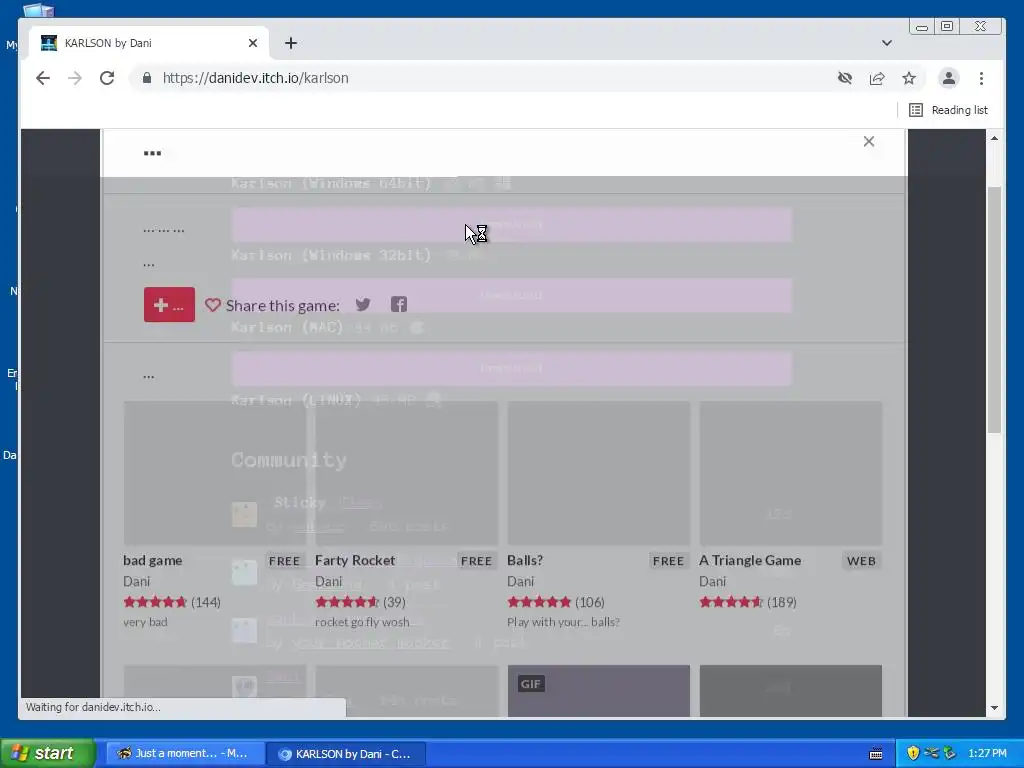1024x768 pixels.
Task: Close the lightbox with the X button
Action: (869, 142)
